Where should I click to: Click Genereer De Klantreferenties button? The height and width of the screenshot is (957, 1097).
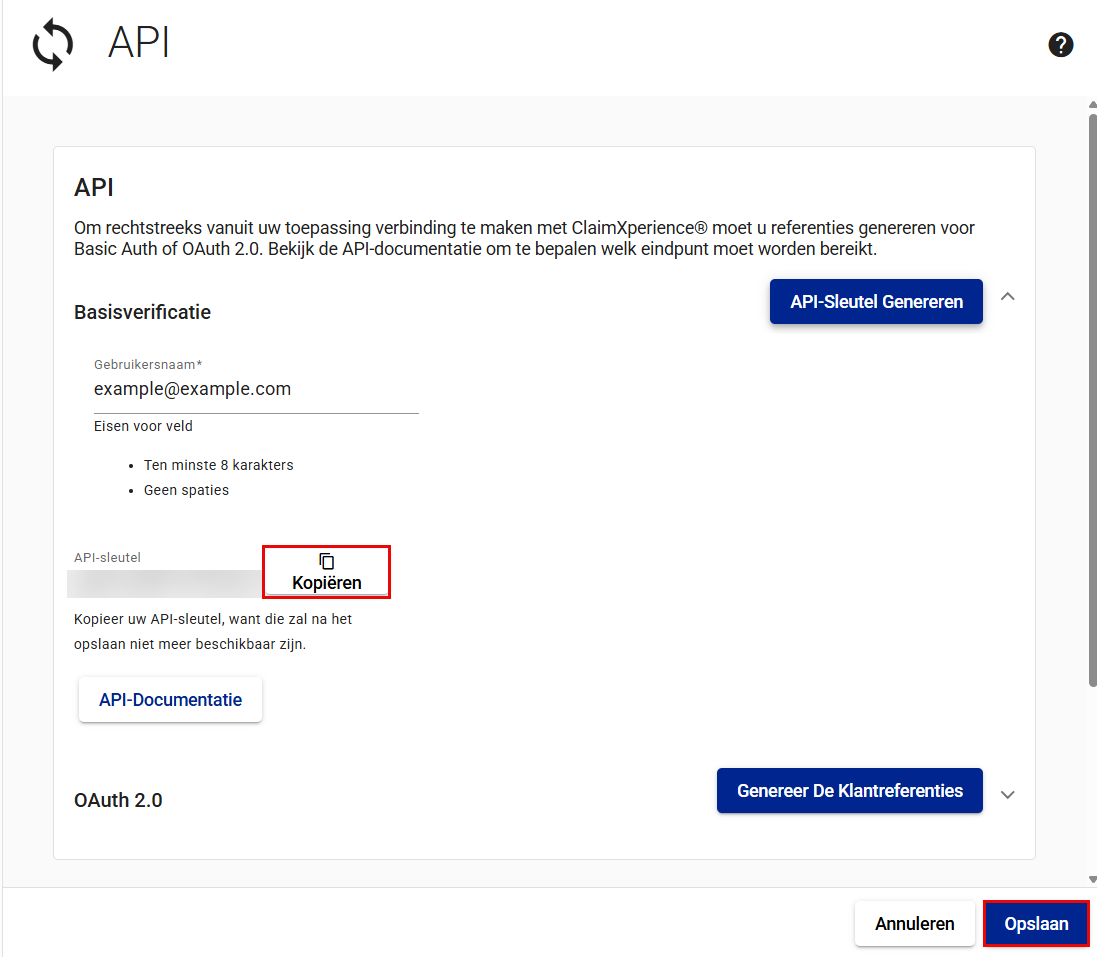pos(849,791)
